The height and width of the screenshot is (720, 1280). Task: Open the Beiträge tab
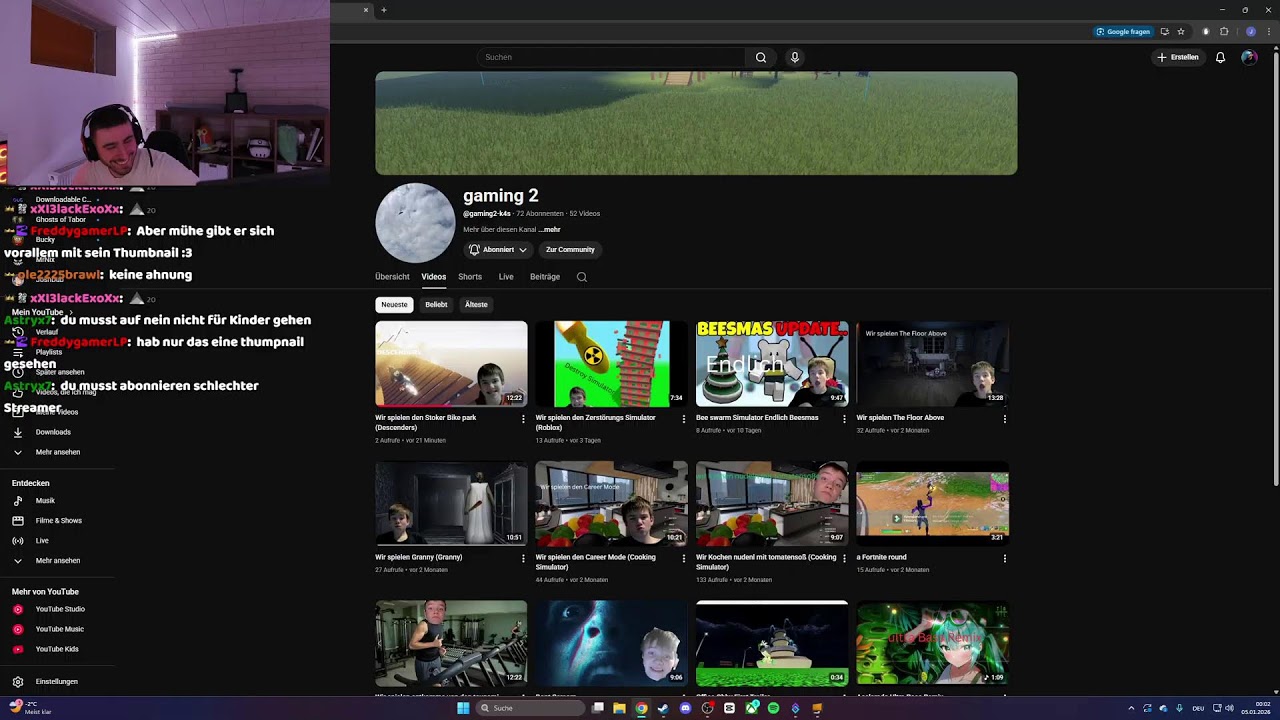pyautogui.click(x=545, y=277)
